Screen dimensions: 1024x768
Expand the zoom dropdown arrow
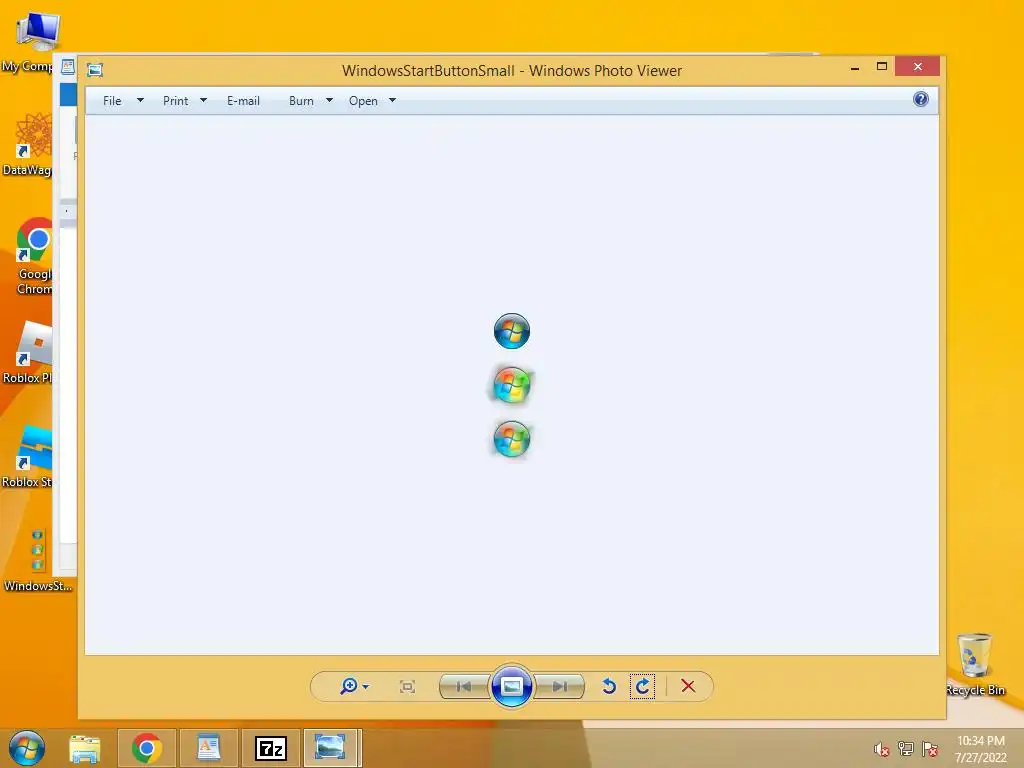(366, 686)
